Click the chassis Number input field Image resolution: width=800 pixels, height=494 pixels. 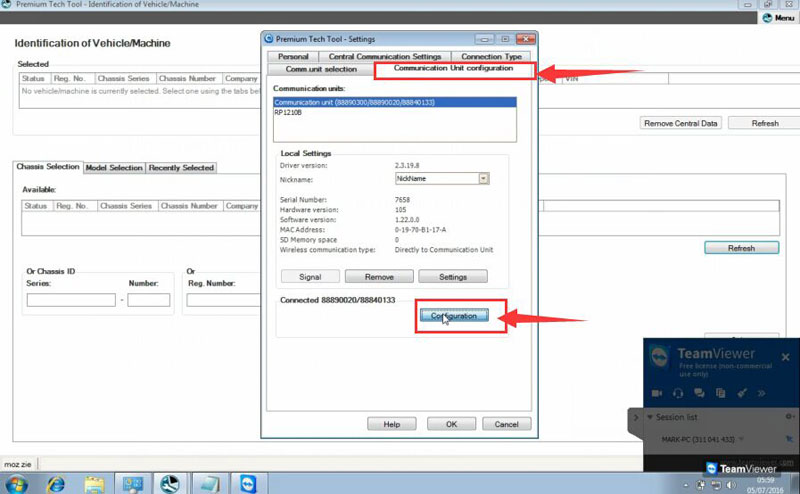coord(148,300)
